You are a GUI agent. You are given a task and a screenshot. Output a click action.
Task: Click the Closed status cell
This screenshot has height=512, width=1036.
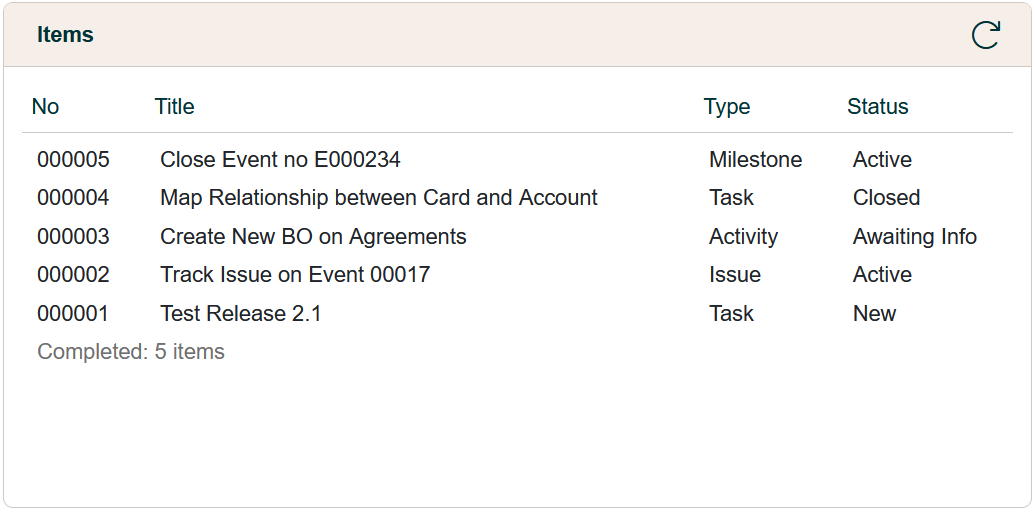pos(886,198)
